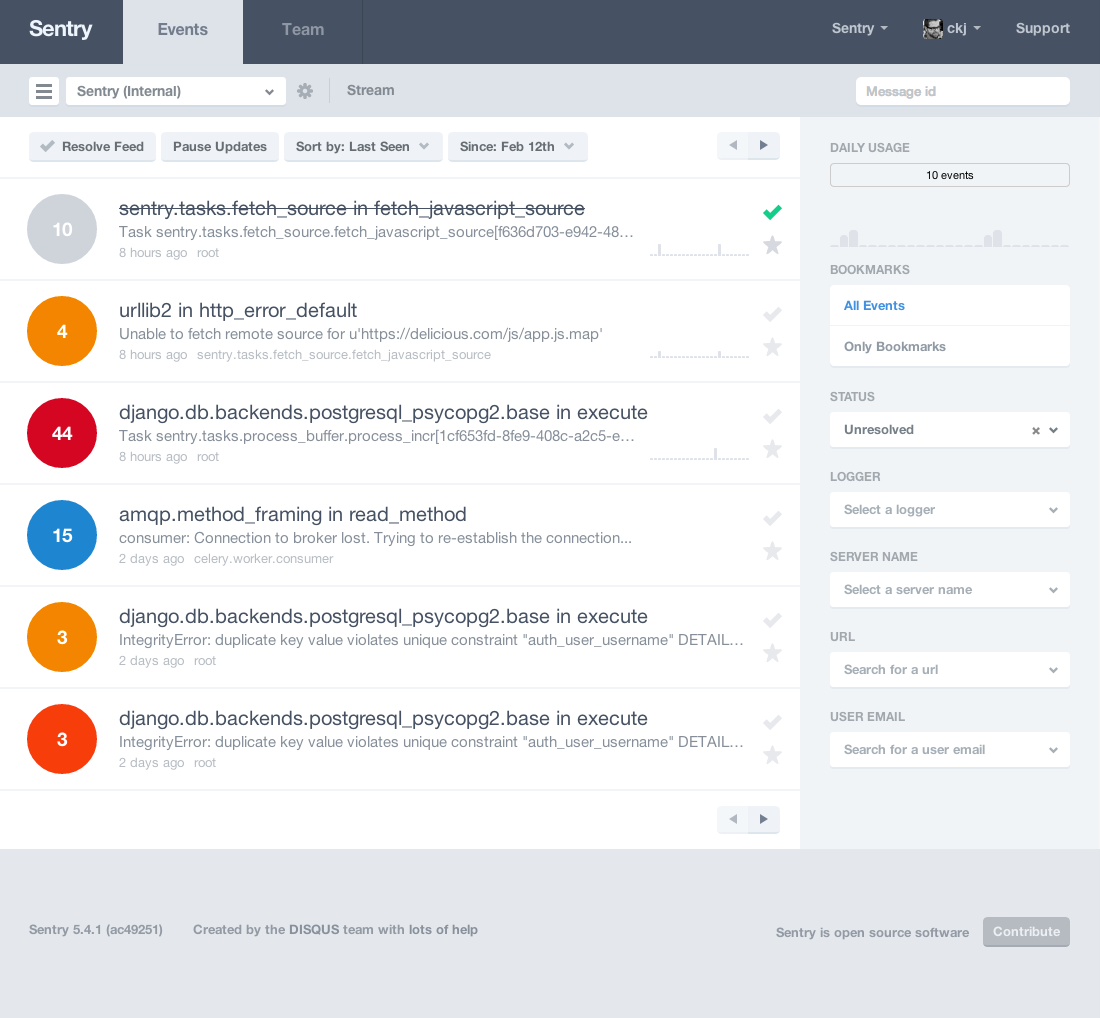Bookmark star for sentry.tasks.fetch_source event
1100x1018 pixels.
772,245
